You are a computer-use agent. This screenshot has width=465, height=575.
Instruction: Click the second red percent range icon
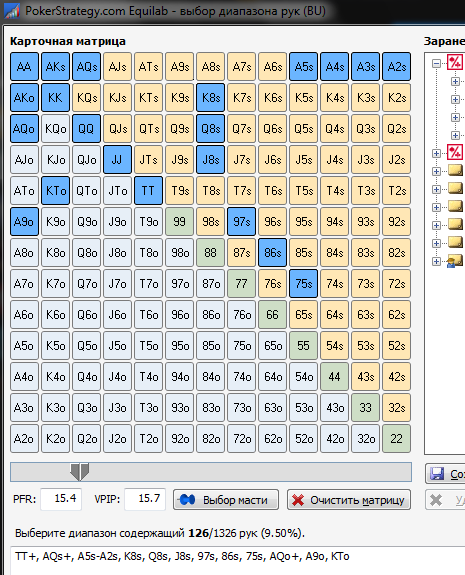(455, 152)
